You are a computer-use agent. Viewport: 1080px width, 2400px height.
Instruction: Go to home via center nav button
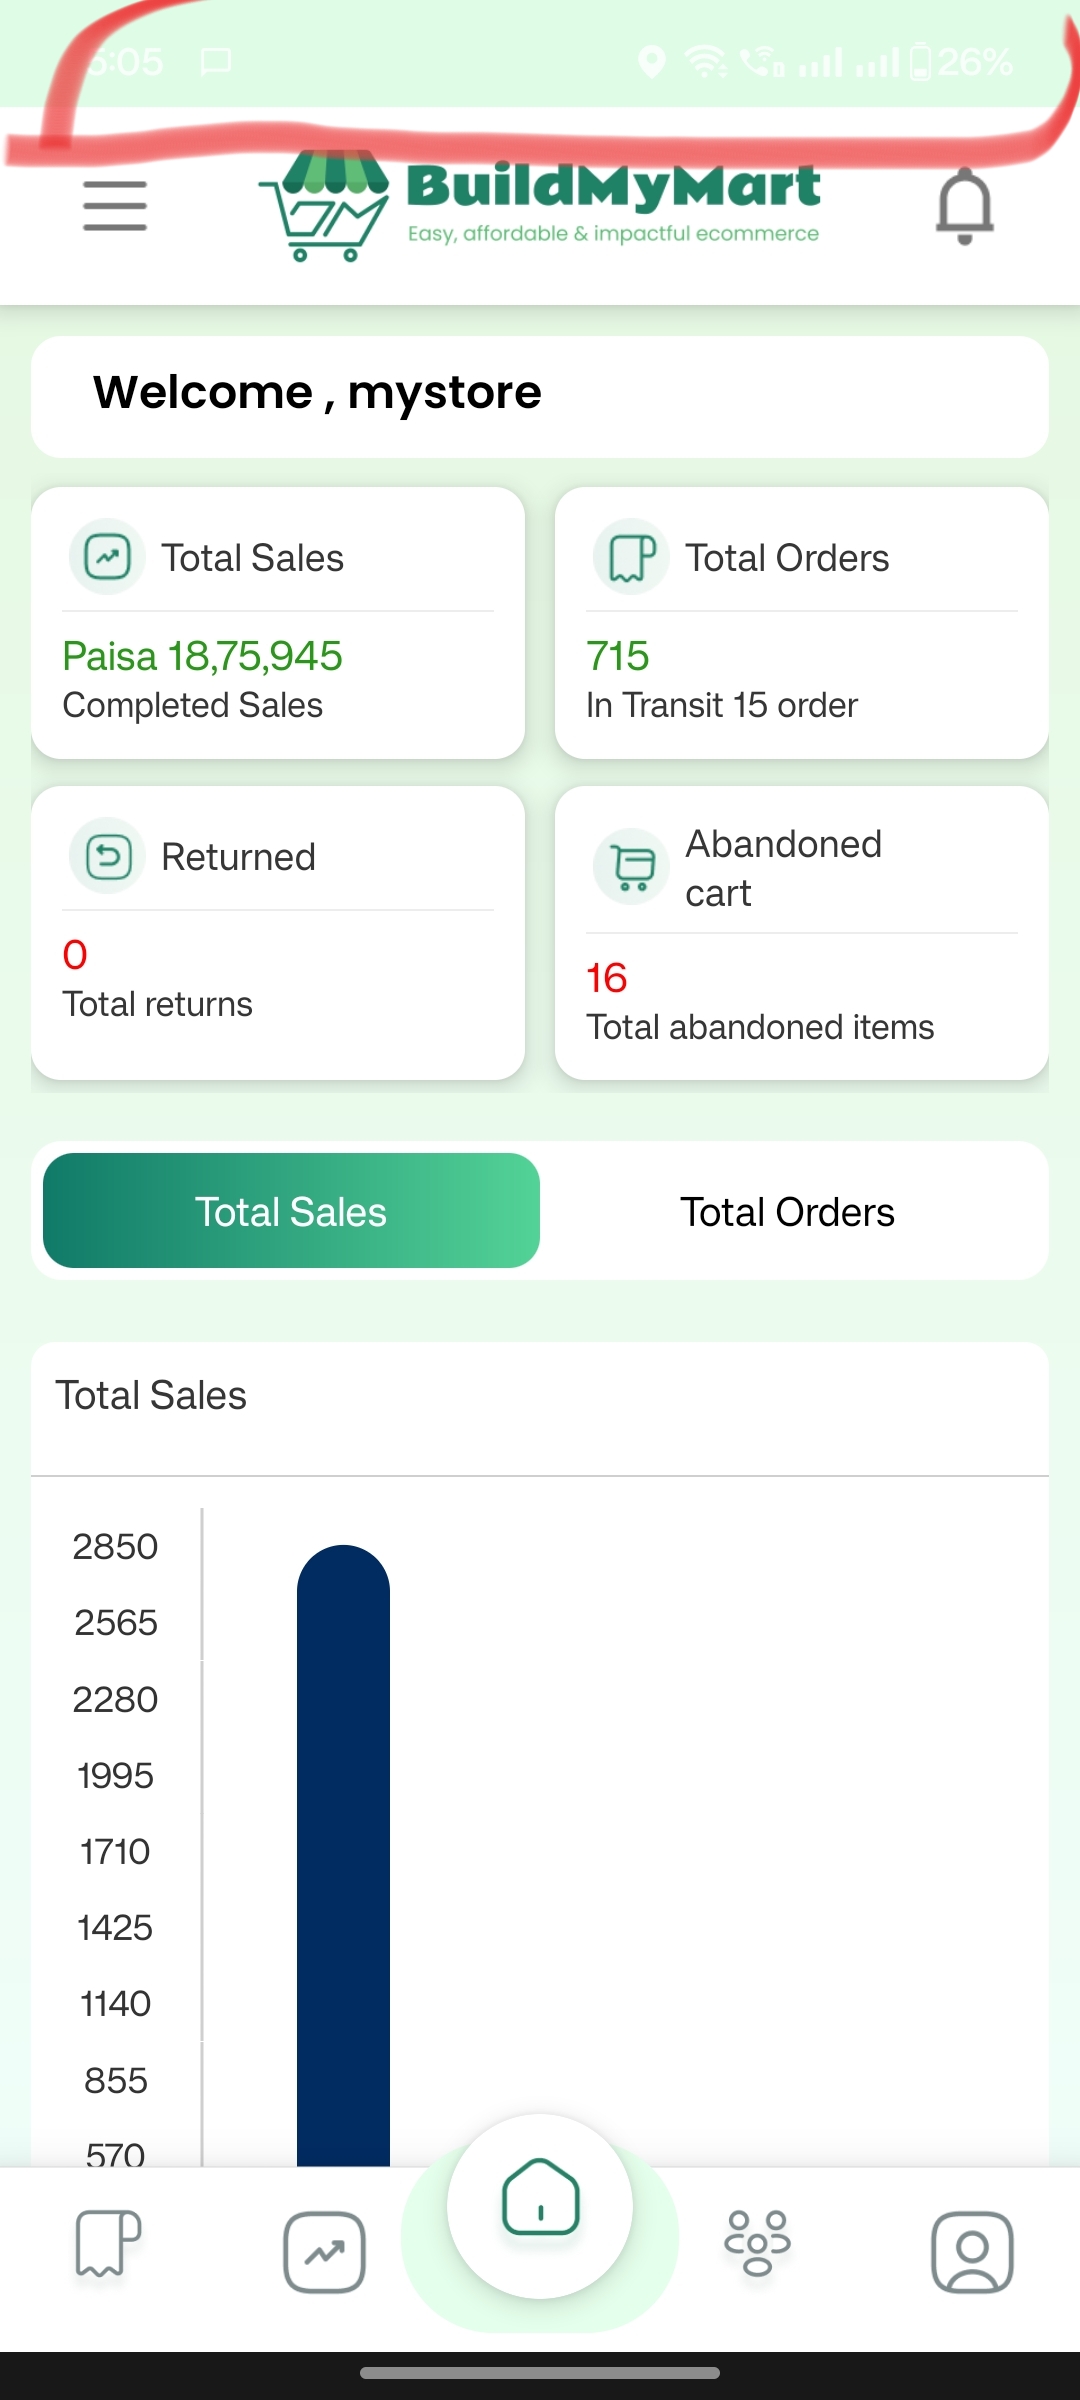click(540, 2205)
